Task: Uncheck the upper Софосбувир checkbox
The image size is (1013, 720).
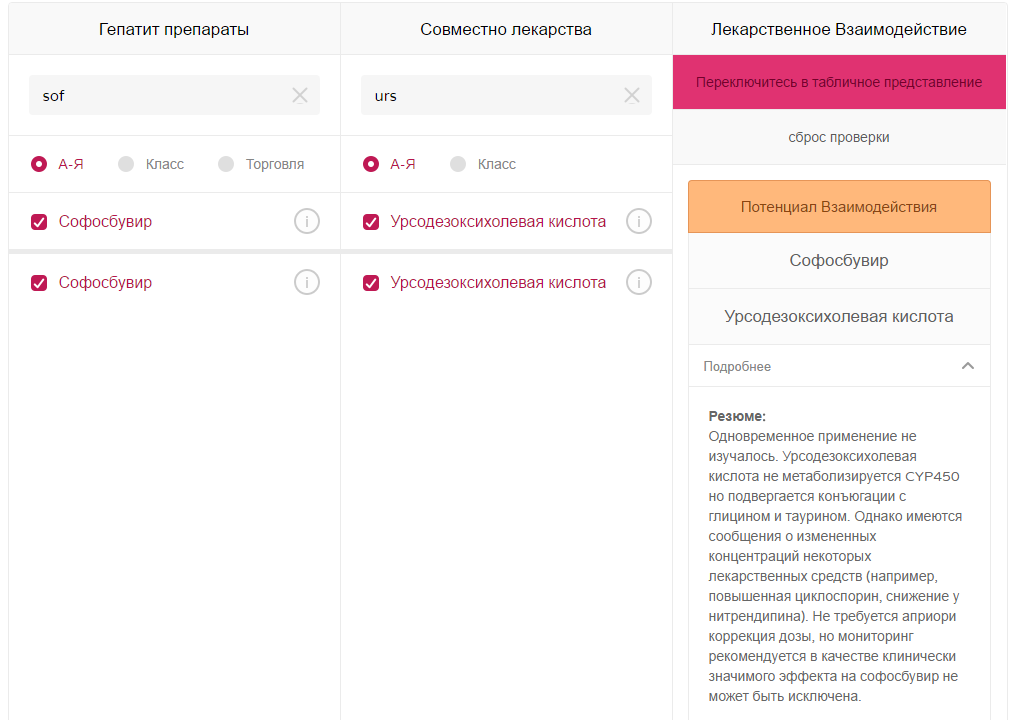Action: click(39, 222)
